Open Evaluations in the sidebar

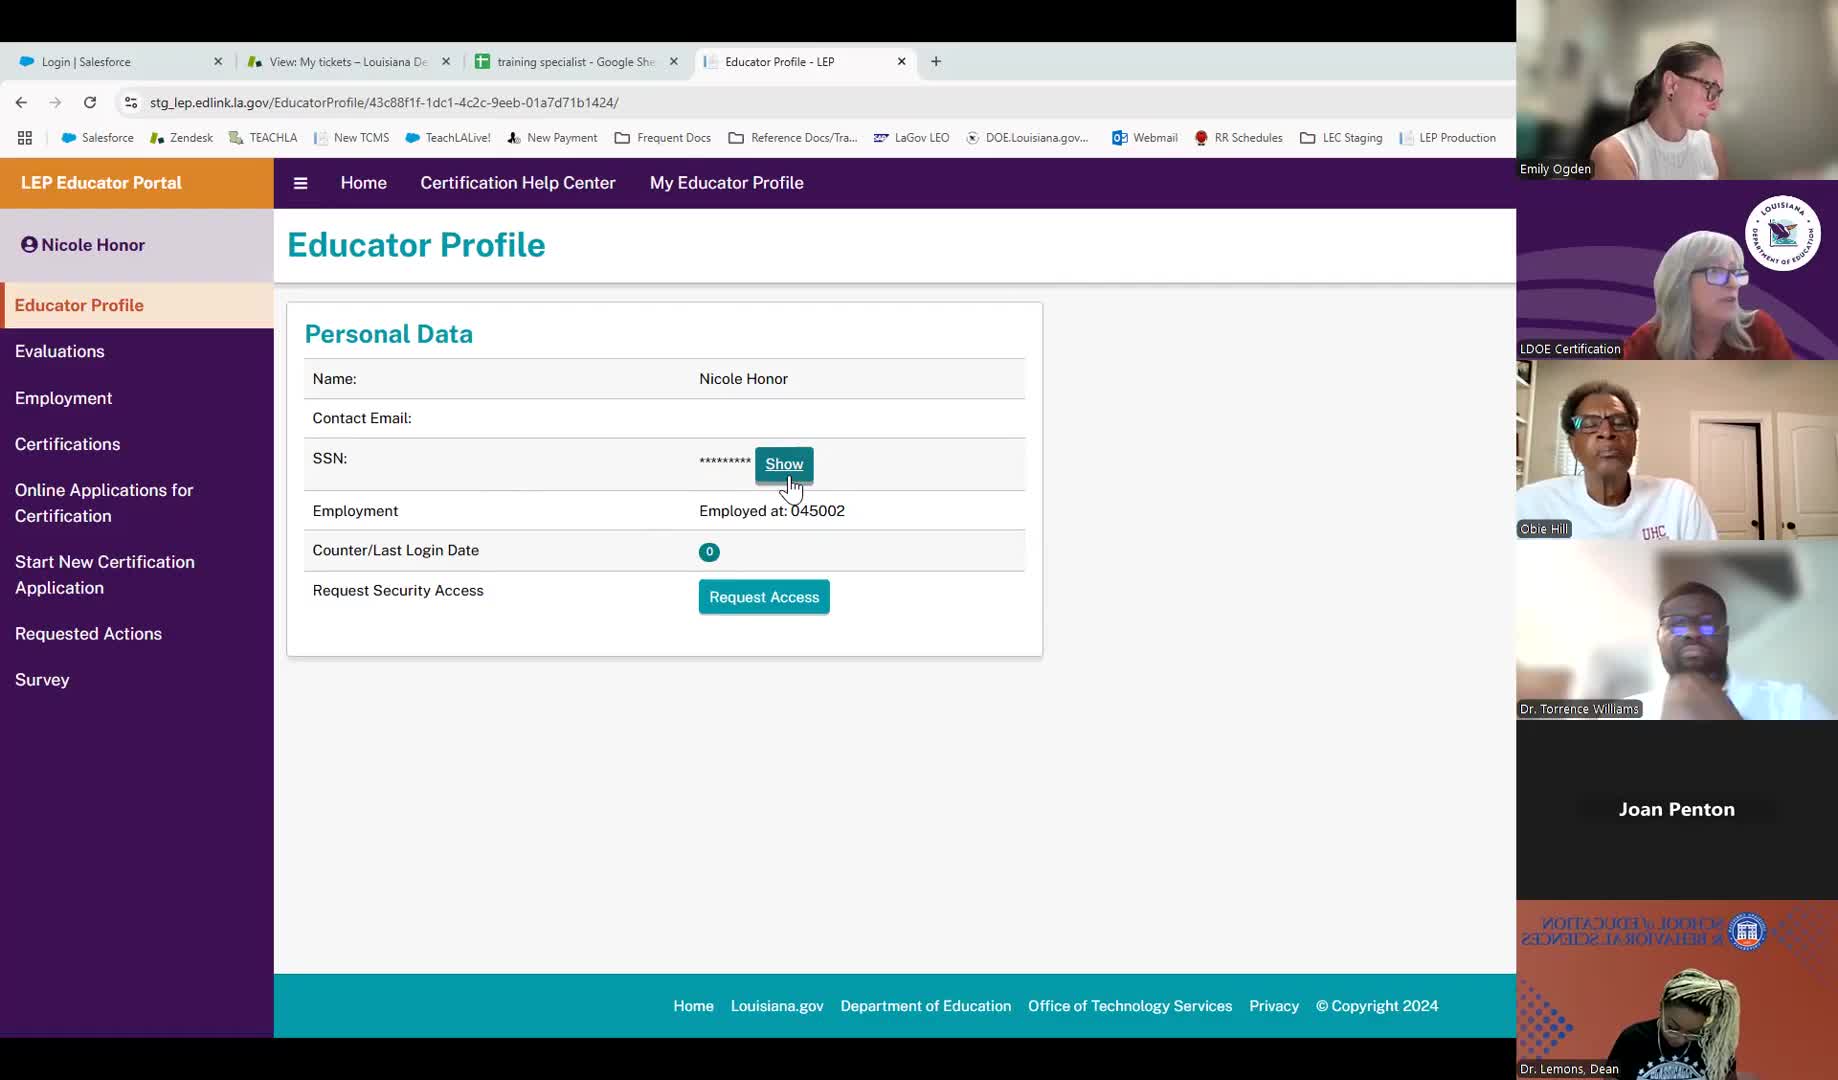tap(60, 351)
